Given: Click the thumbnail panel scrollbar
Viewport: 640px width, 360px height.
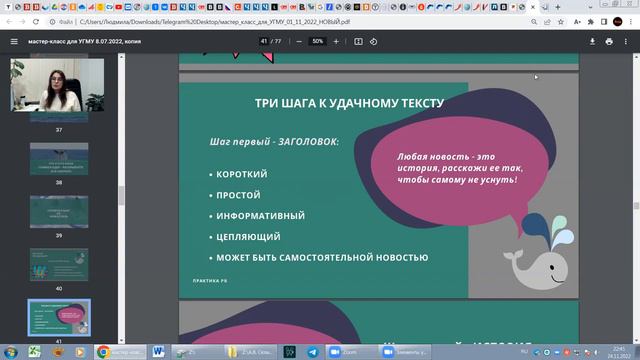Looking at the screenshot, I should (x=121, y=196).
